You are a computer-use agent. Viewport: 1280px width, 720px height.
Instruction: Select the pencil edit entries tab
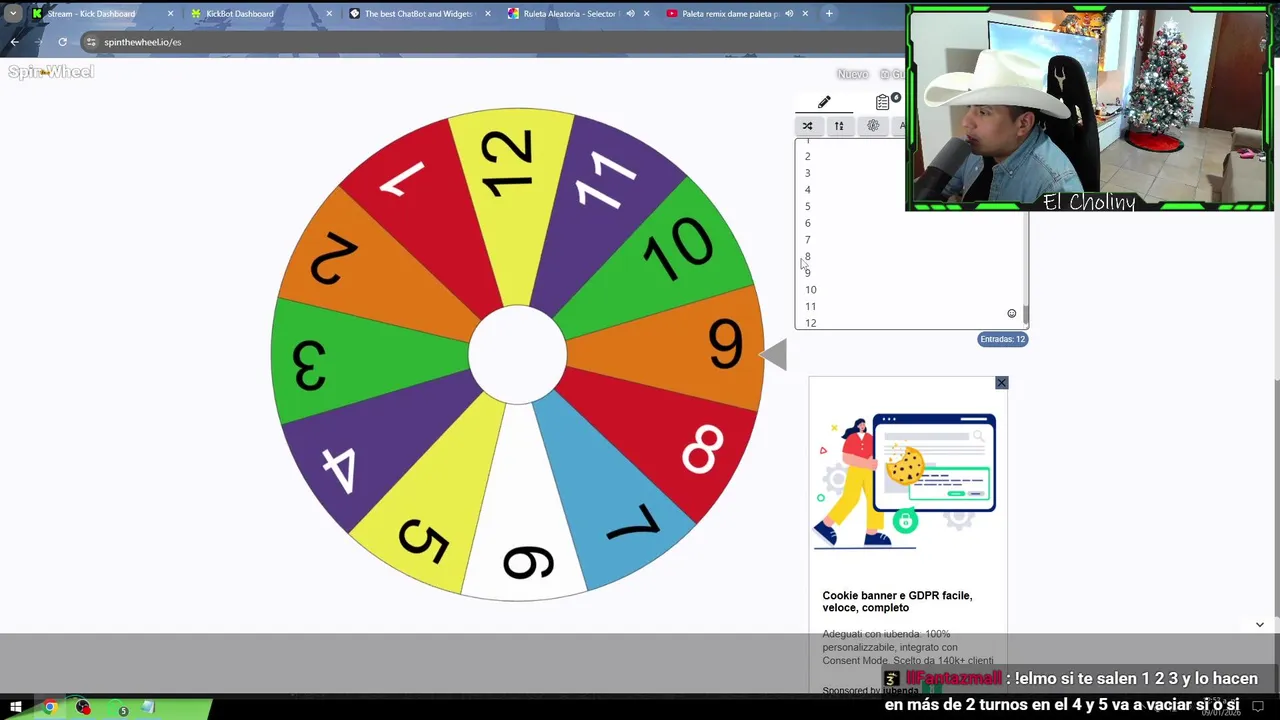[x=824, y=102]
